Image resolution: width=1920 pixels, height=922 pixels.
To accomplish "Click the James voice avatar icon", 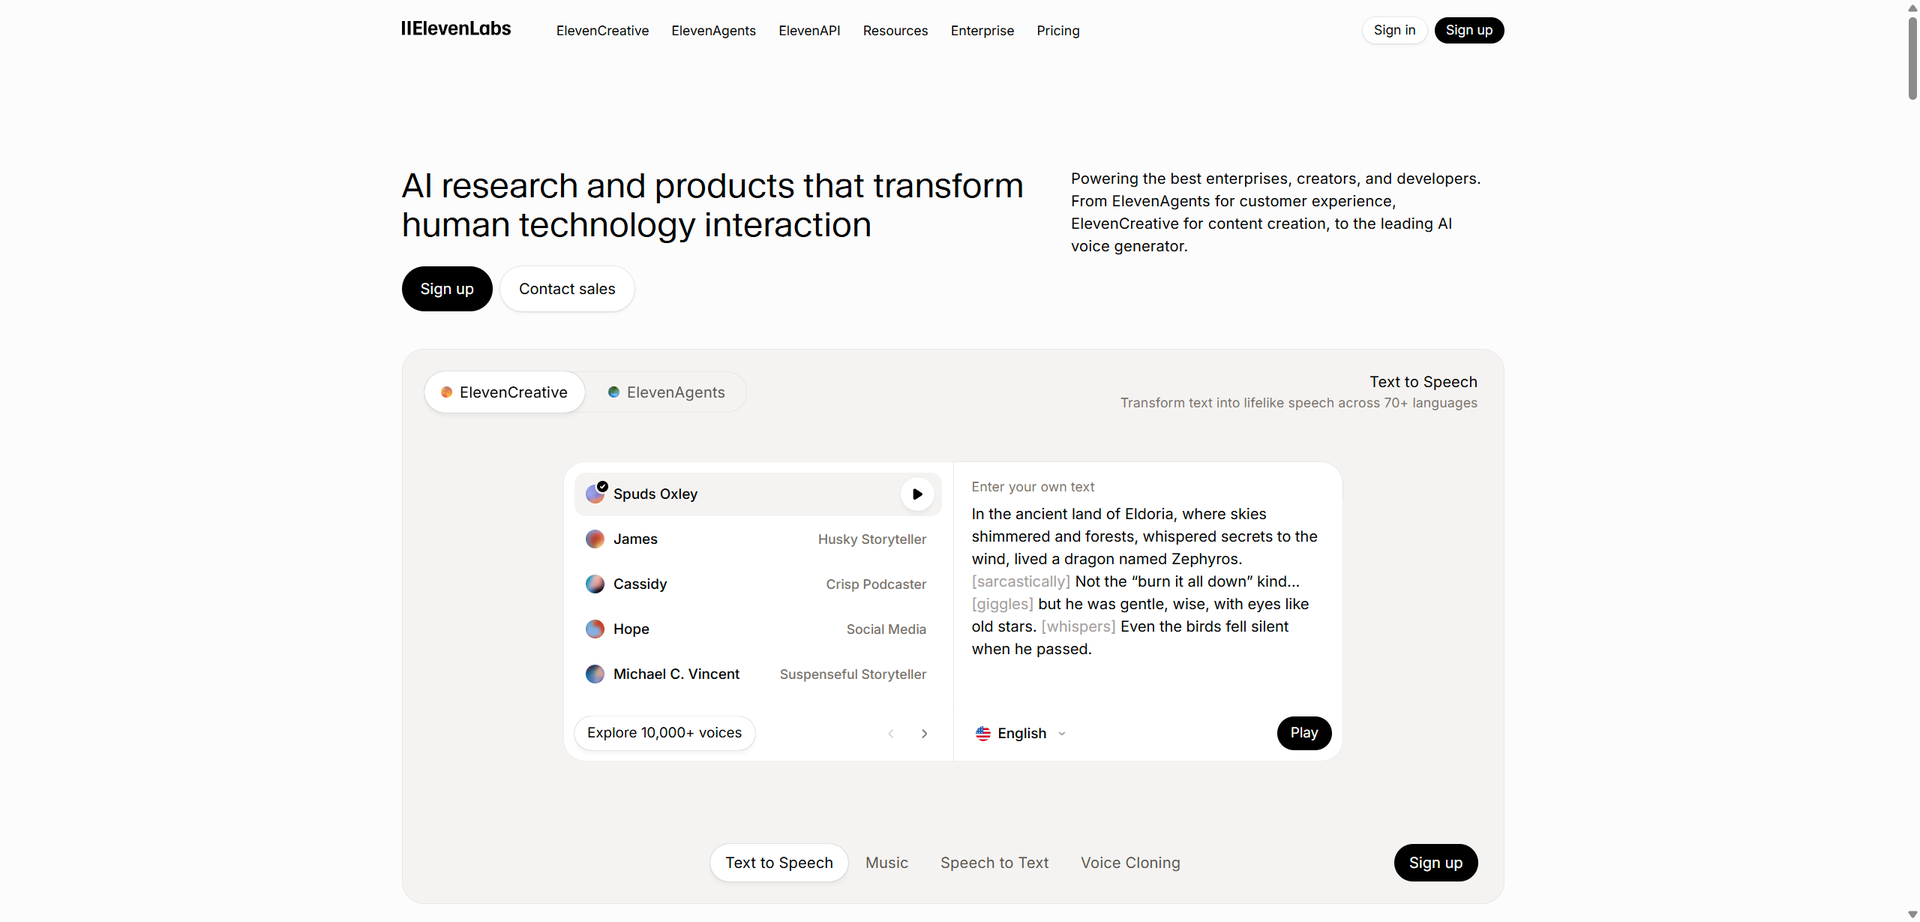I will [x=595, y=539].
